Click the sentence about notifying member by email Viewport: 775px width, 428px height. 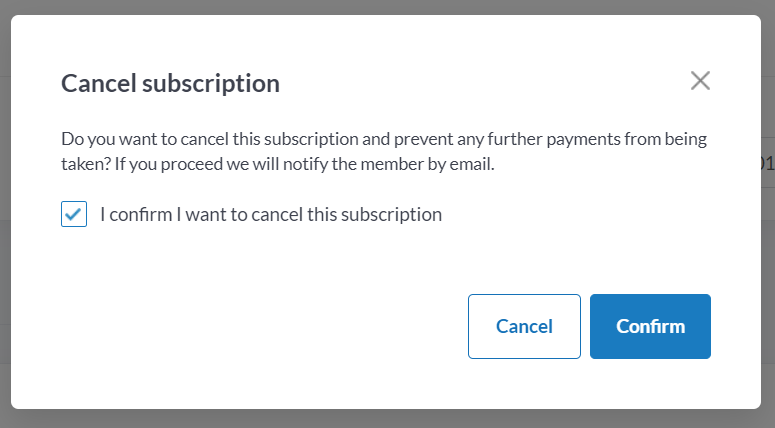click(x=304, y=164)
